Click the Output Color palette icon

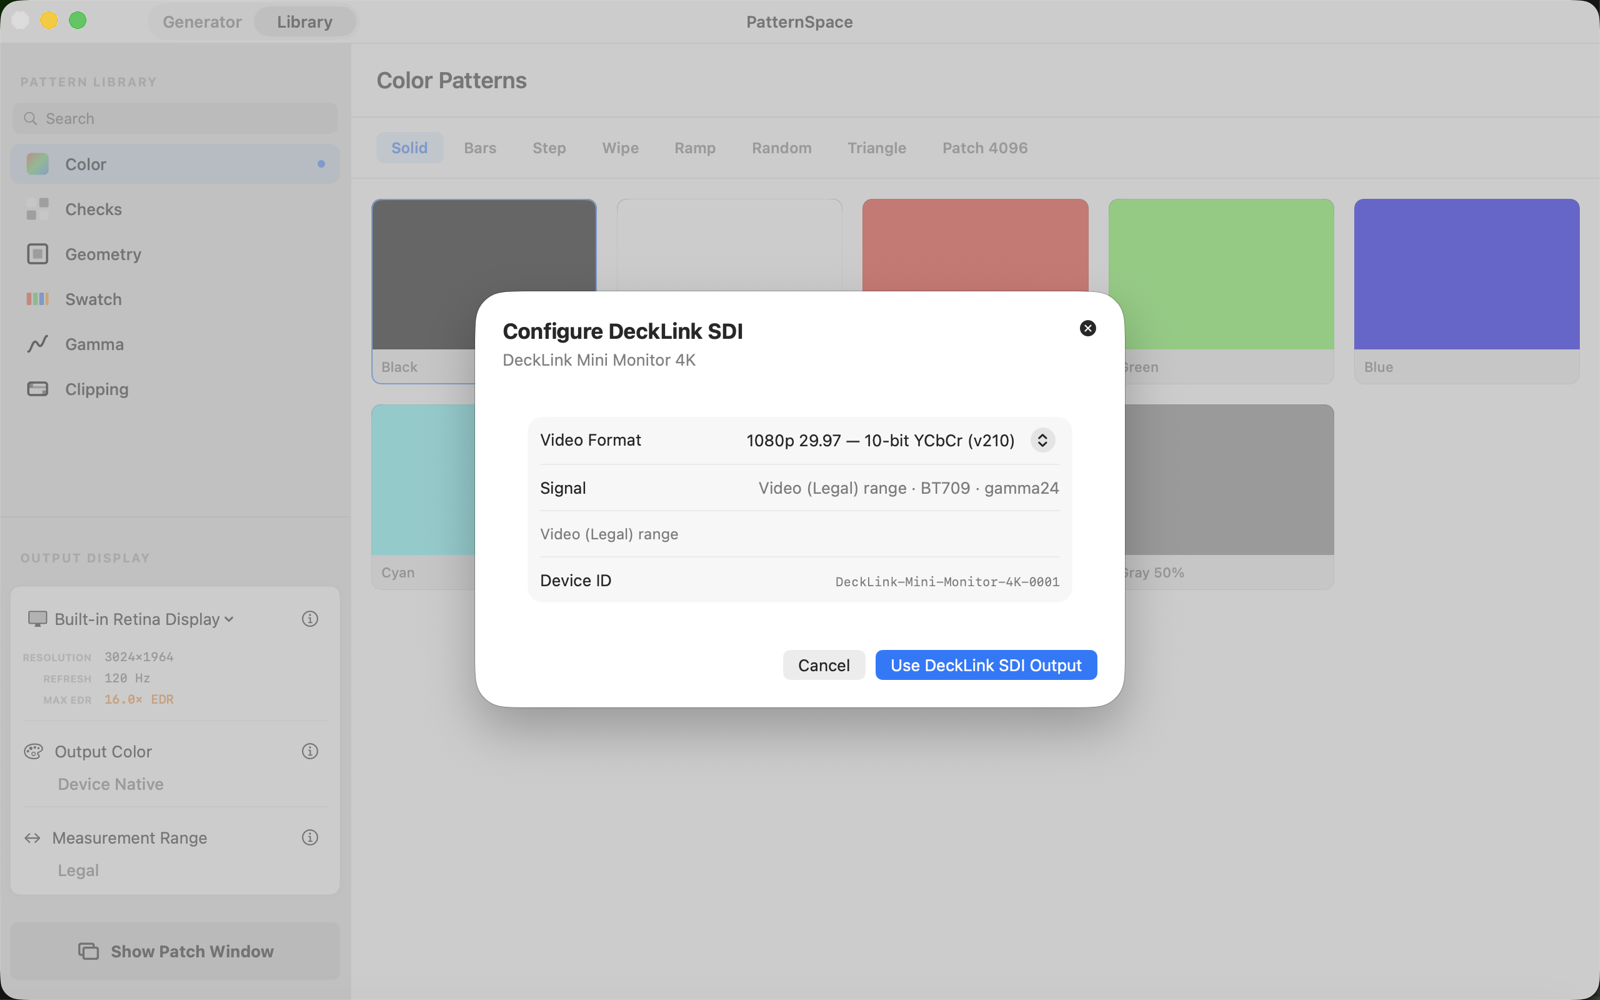[x=34, y=751]
